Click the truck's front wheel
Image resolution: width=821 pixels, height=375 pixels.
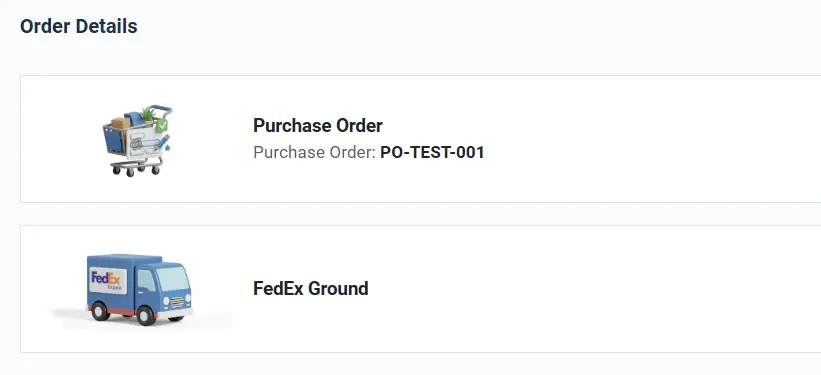147,315
